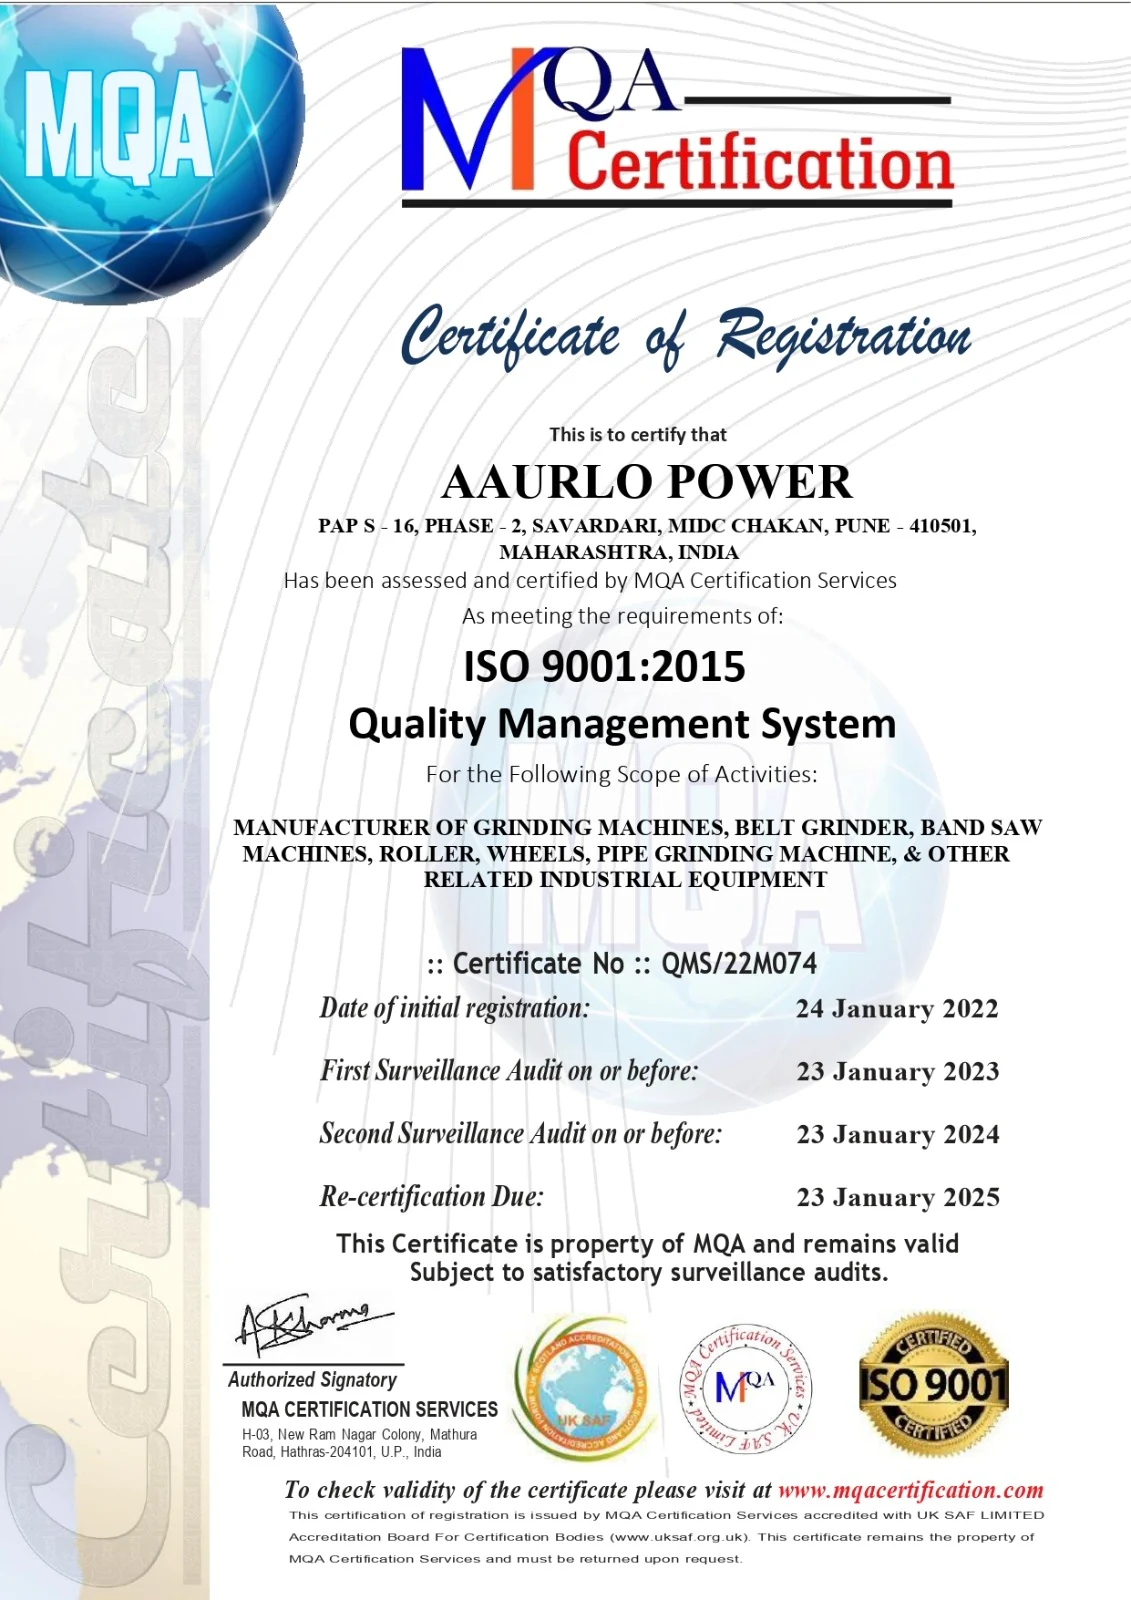Click the First Surveillance Audit label
1131x1600 pixels.
pos(509,1071)
